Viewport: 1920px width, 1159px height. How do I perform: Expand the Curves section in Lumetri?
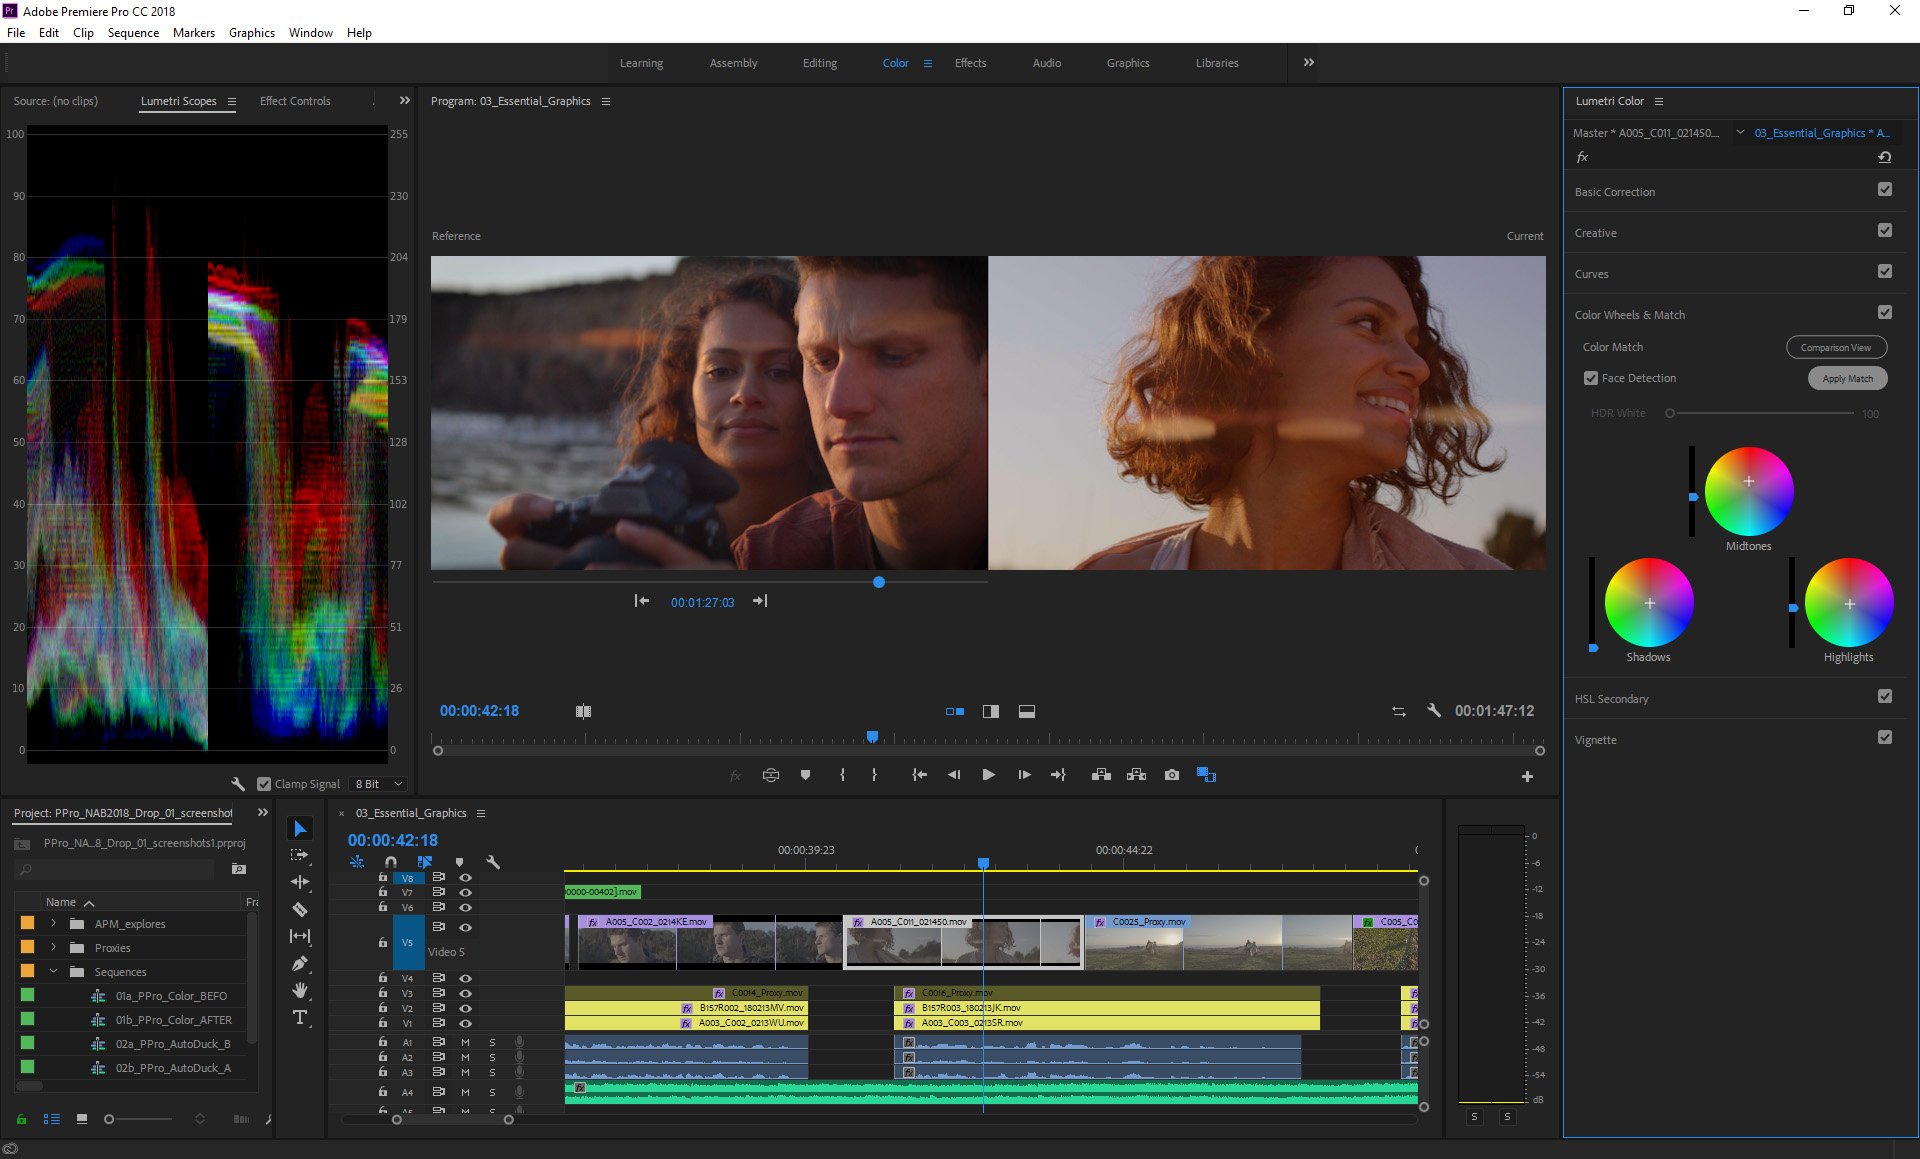[1594, 273]
